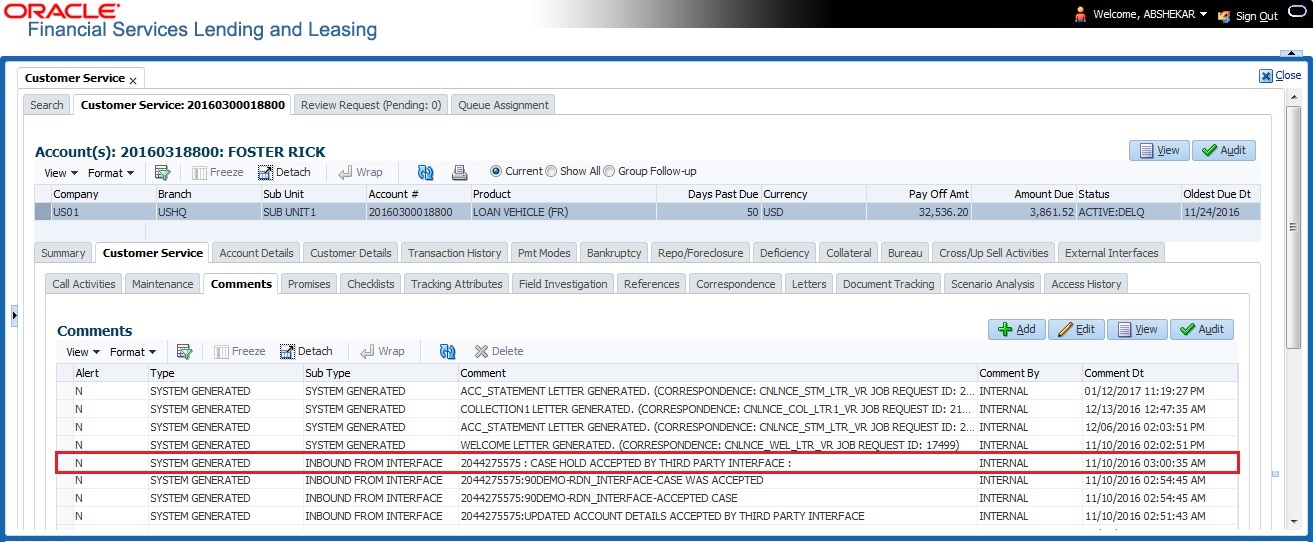Close the page using the Close link
This screenshot has height=542, width=1313.
1280,75
